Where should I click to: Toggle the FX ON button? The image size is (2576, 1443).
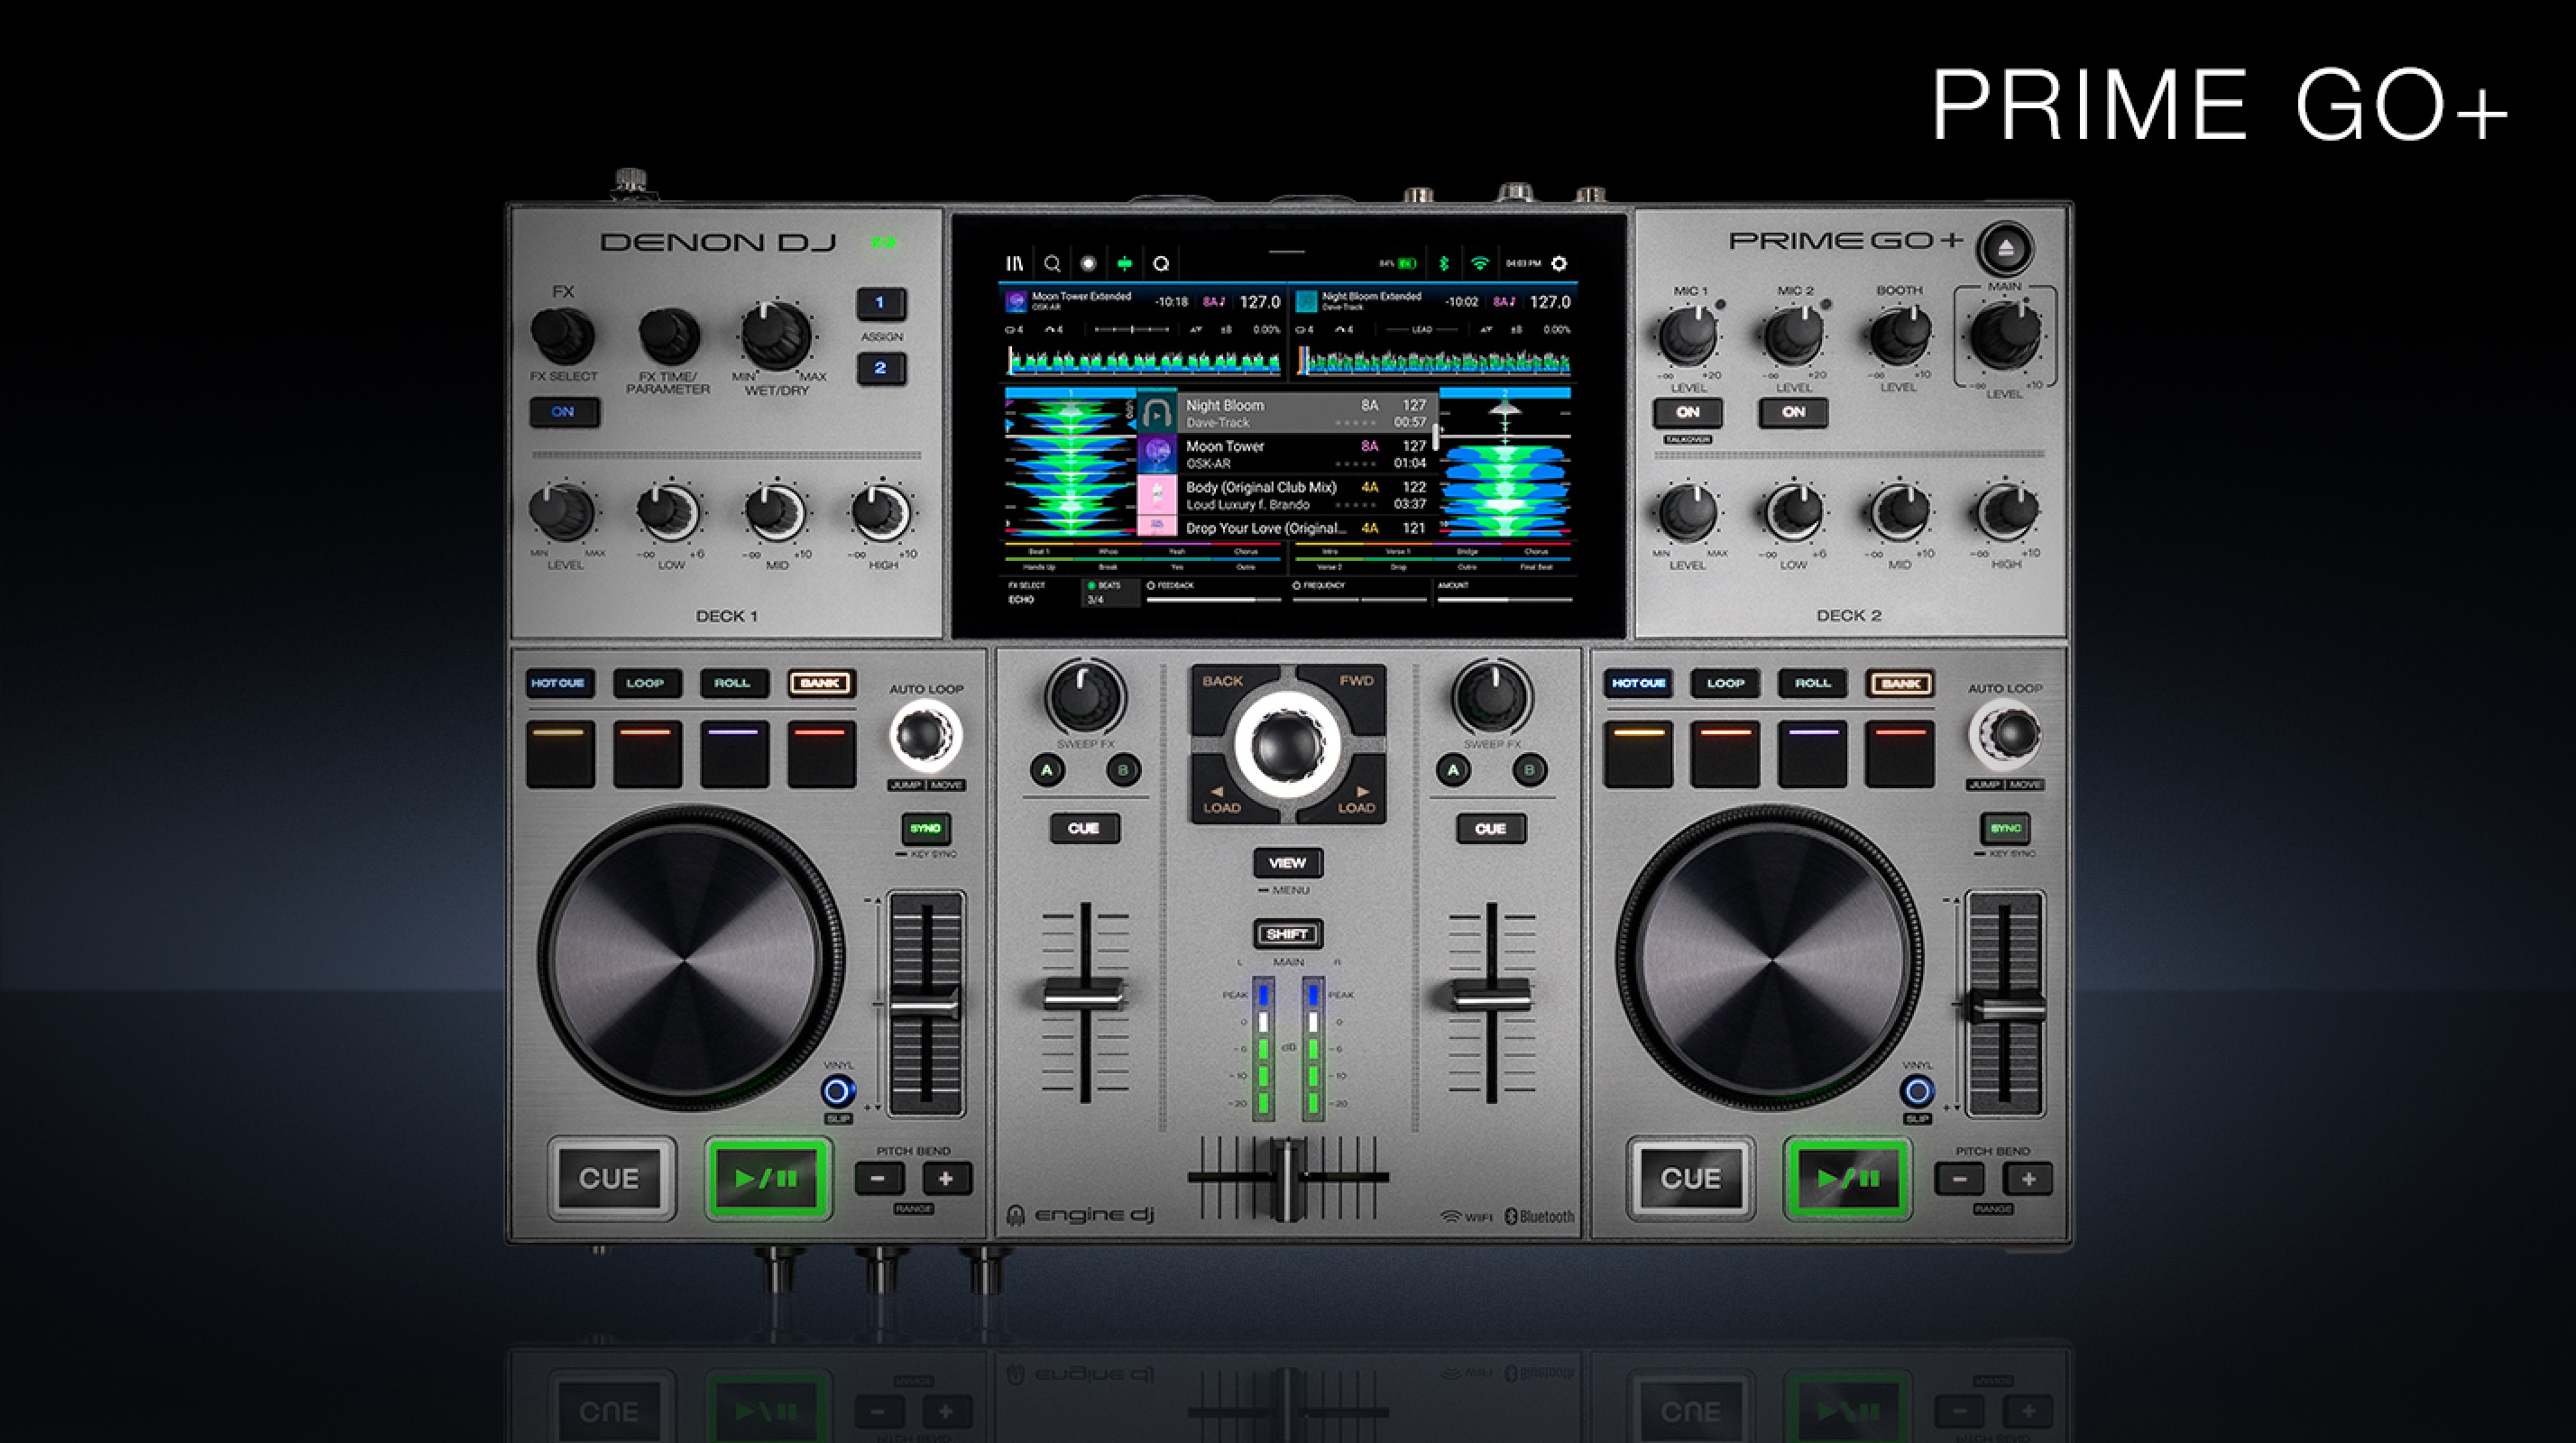[563, 412]
